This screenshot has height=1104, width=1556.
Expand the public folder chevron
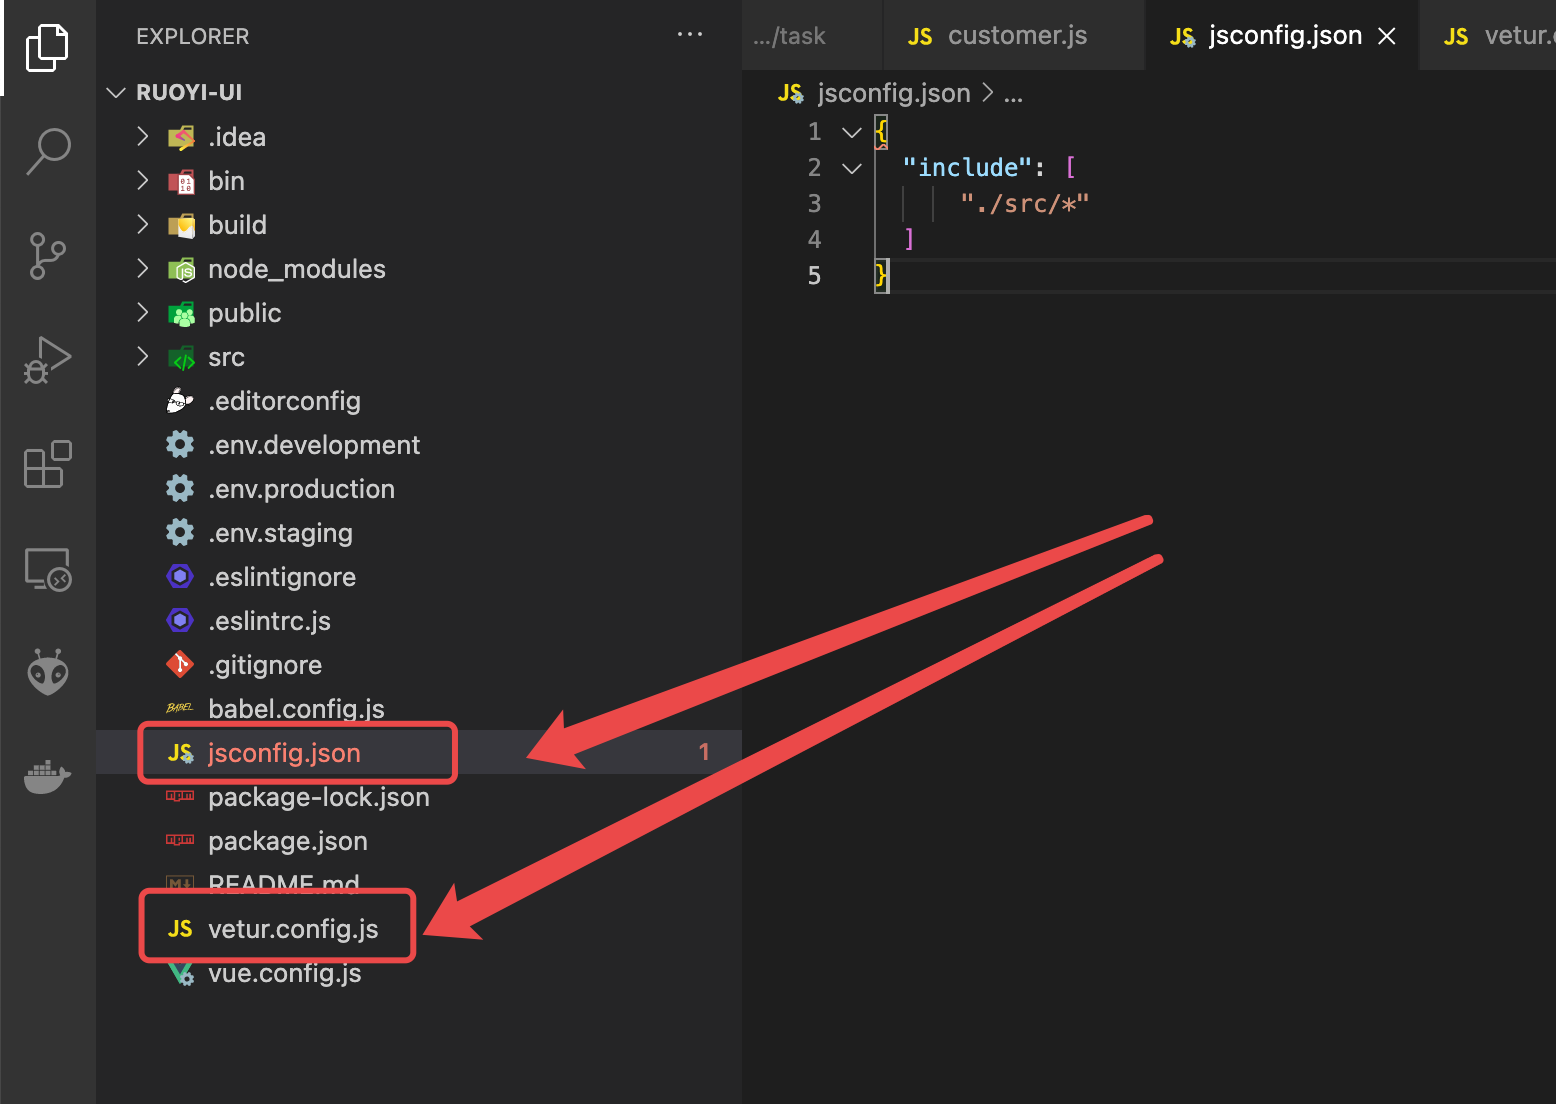tap(142, 313)
